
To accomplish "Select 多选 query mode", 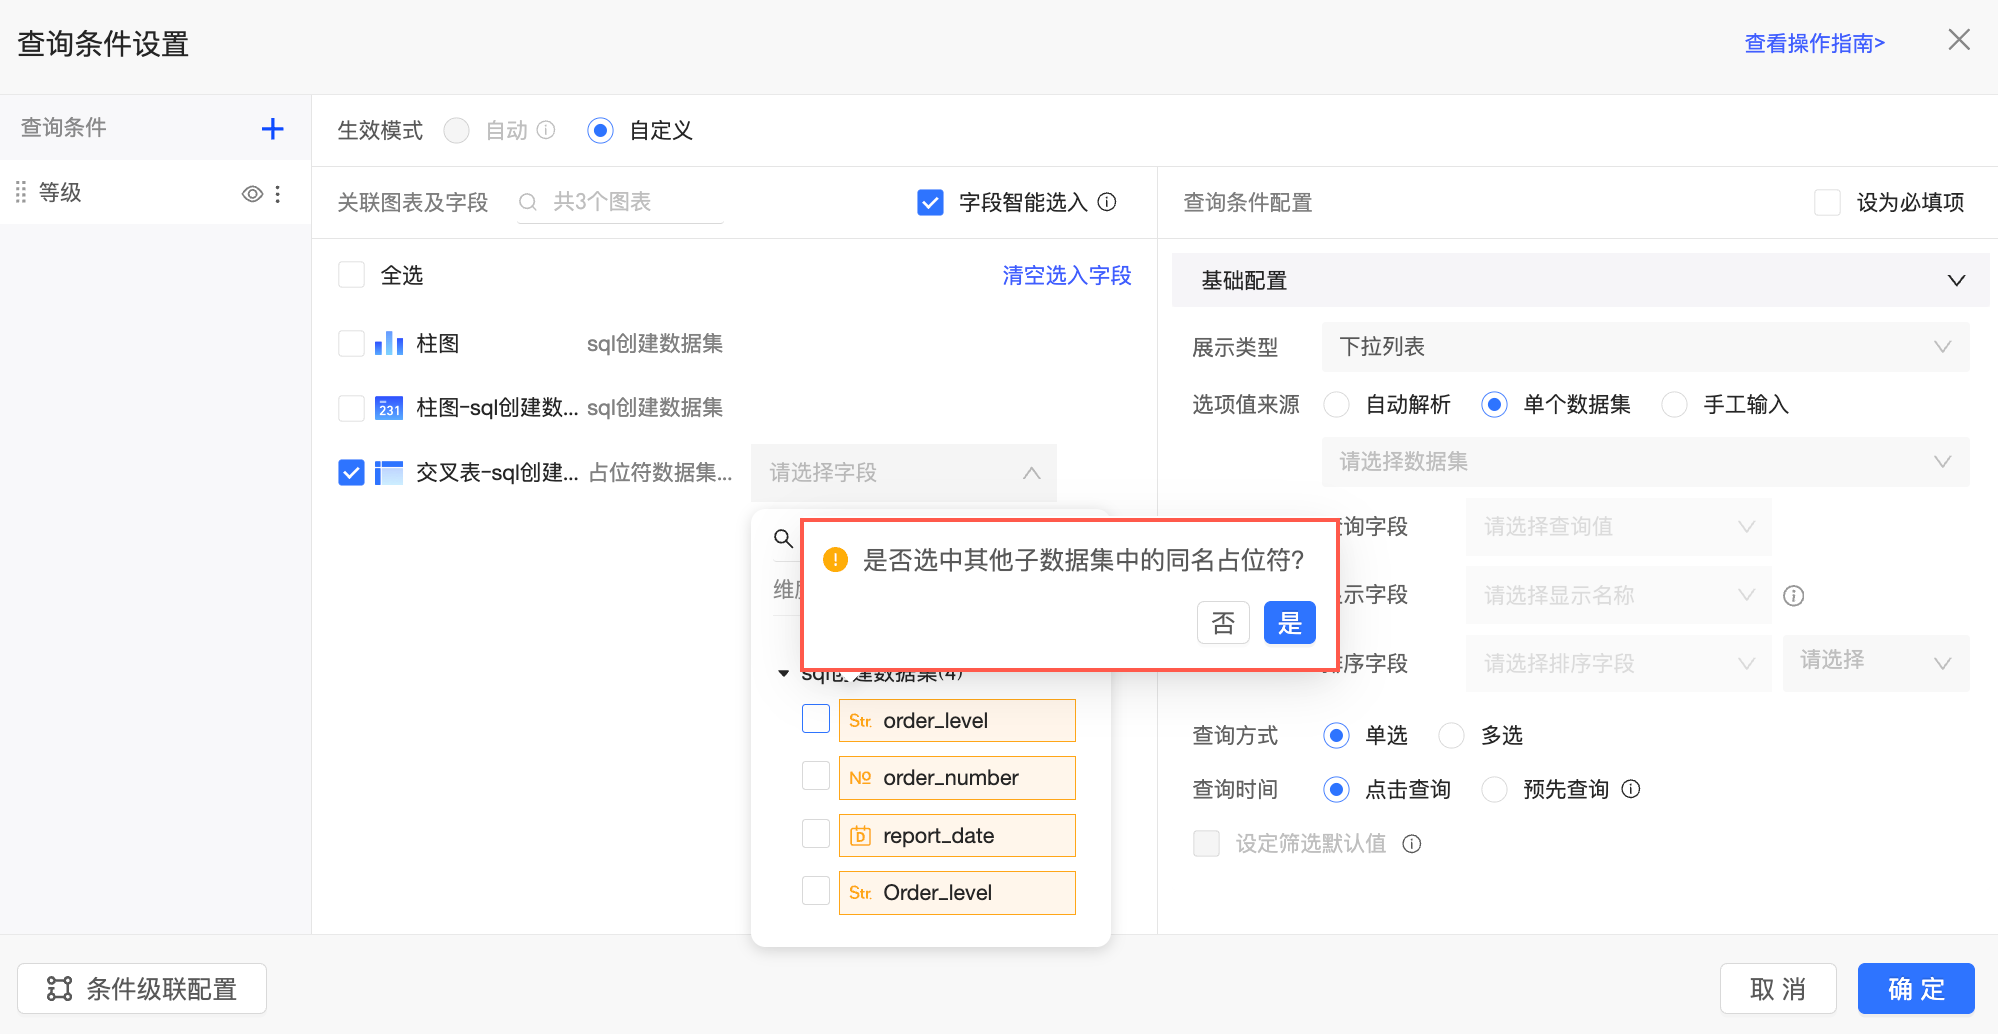I will [1451, 736].
